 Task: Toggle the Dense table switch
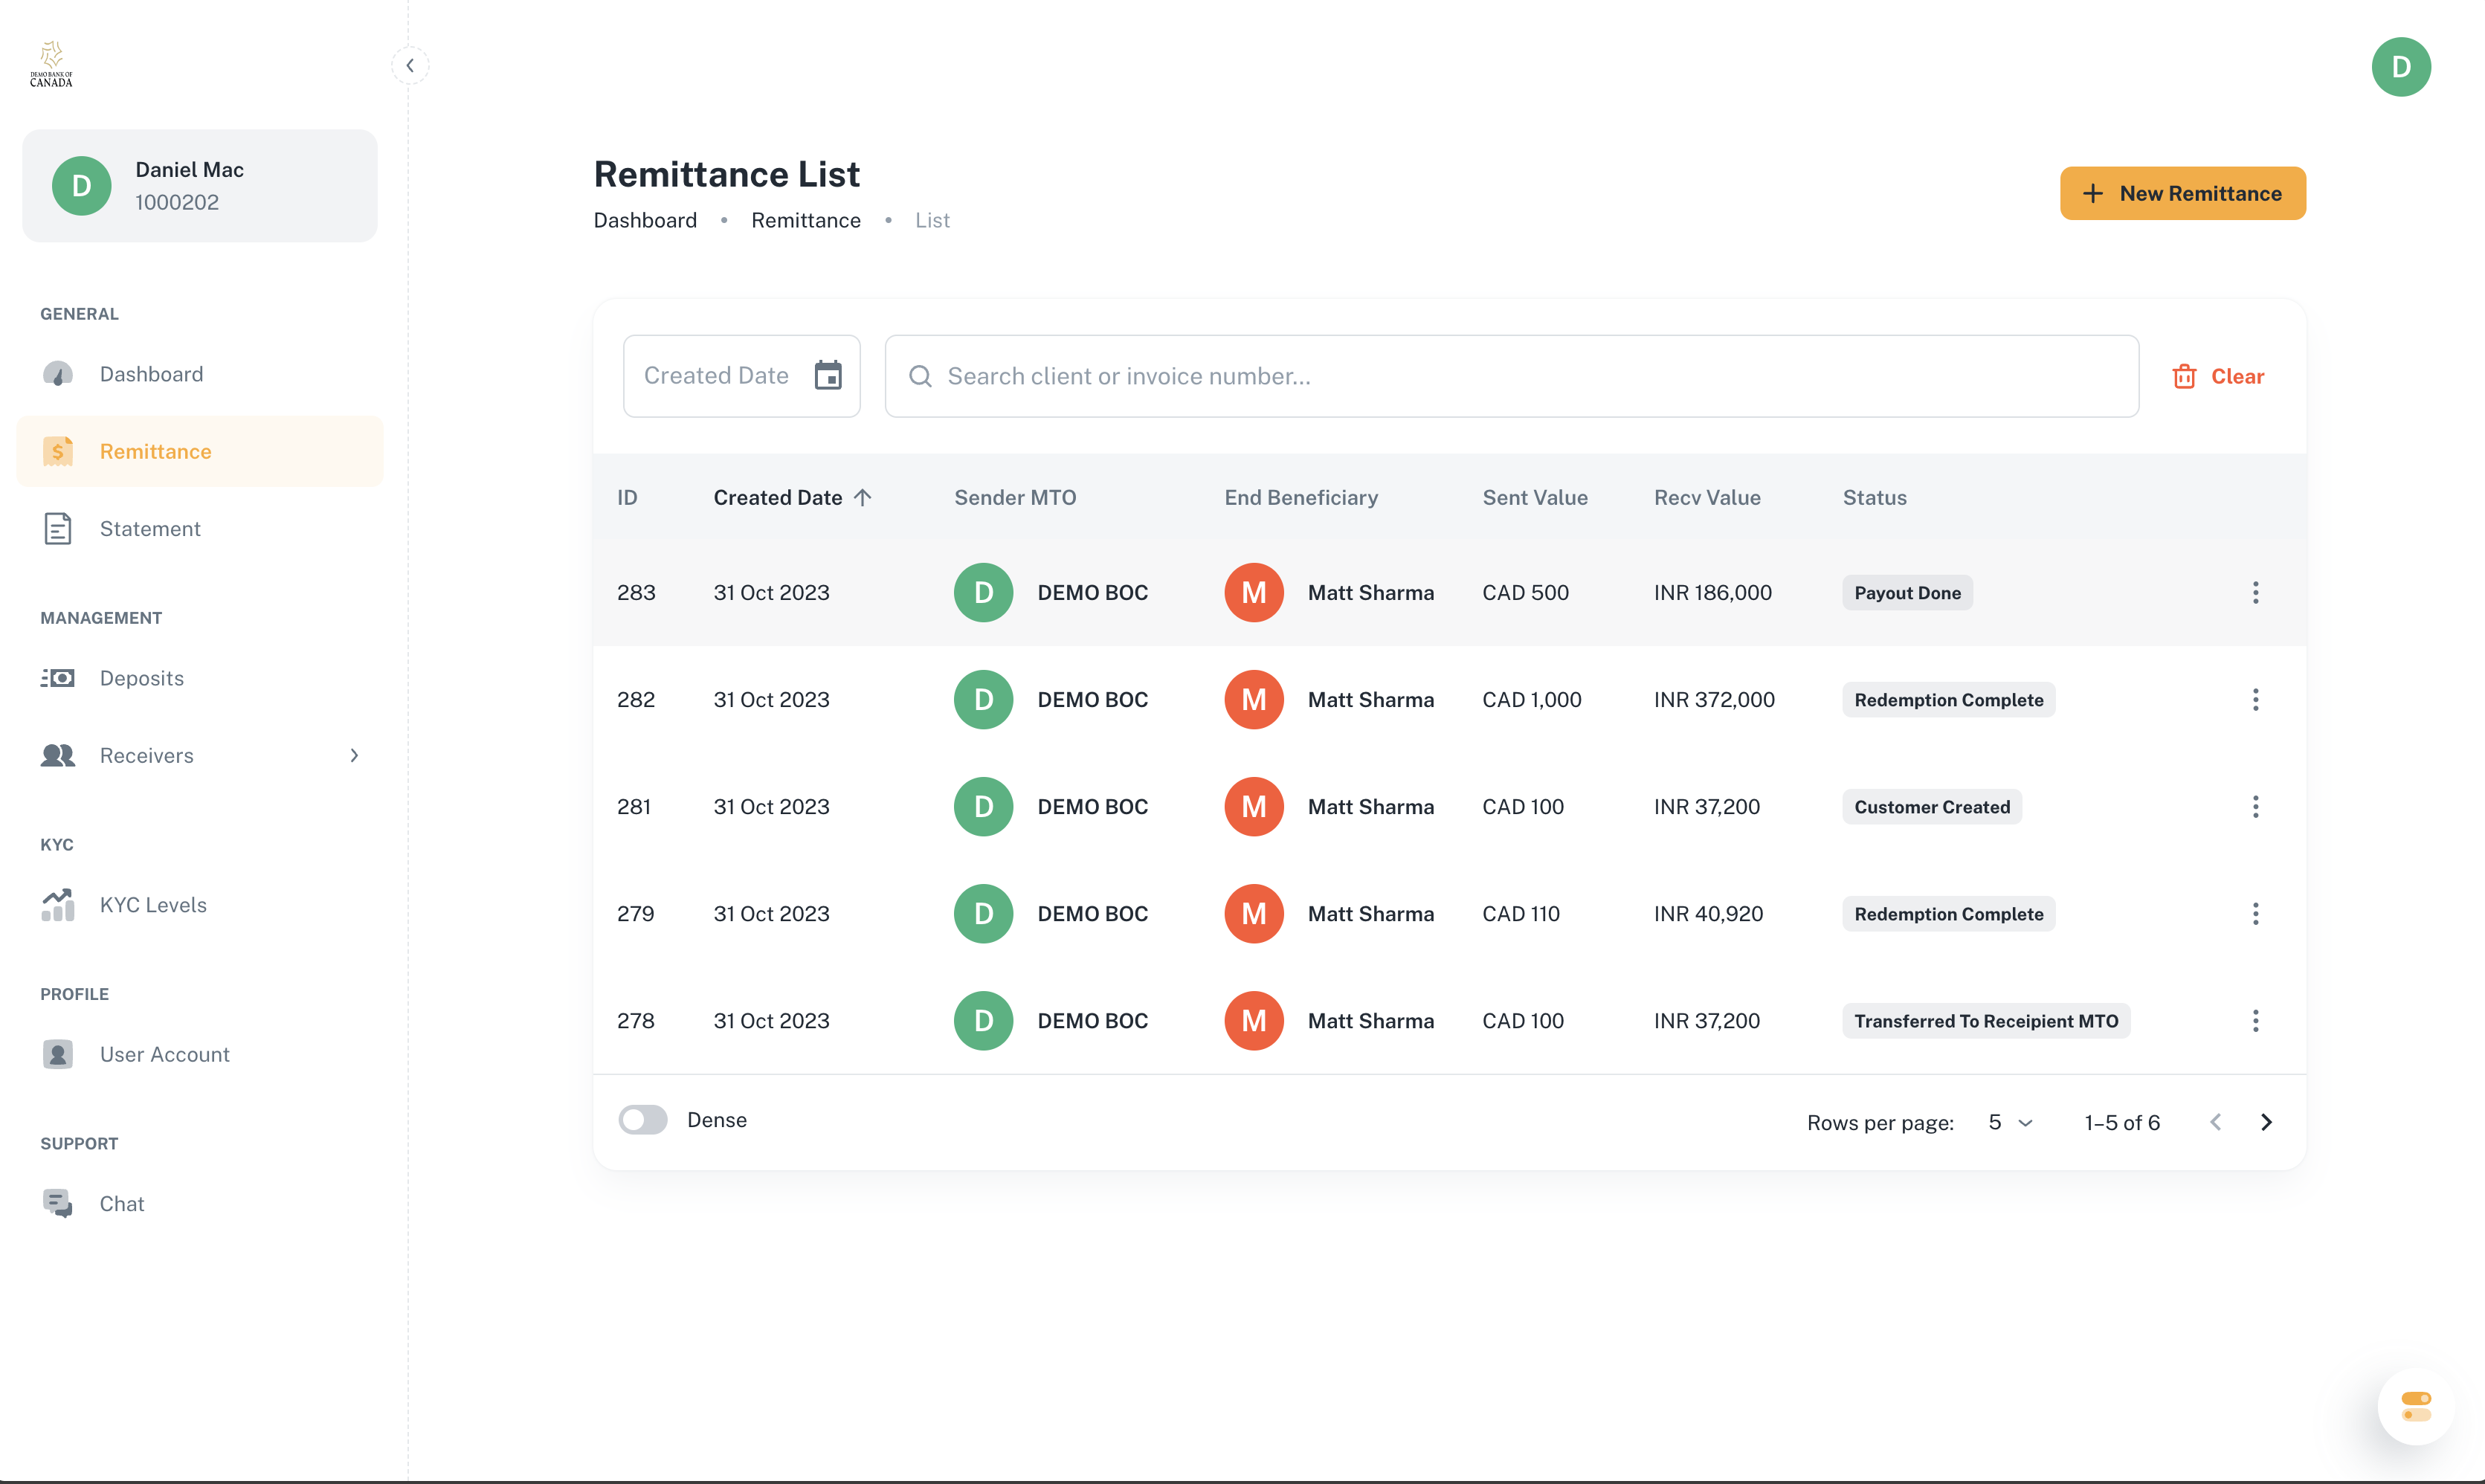tap(643, 1120)
